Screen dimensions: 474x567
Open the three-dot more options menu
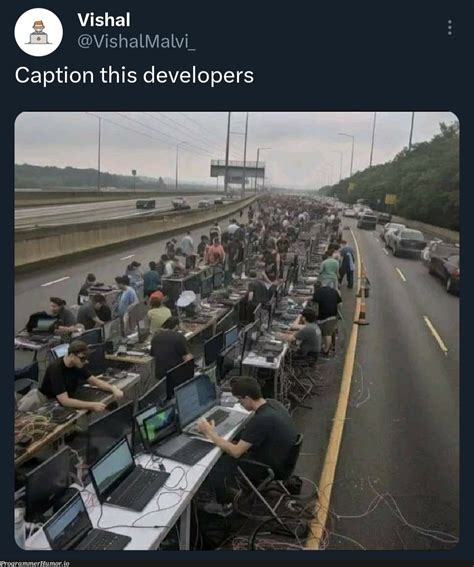click(x=450, y=27)
